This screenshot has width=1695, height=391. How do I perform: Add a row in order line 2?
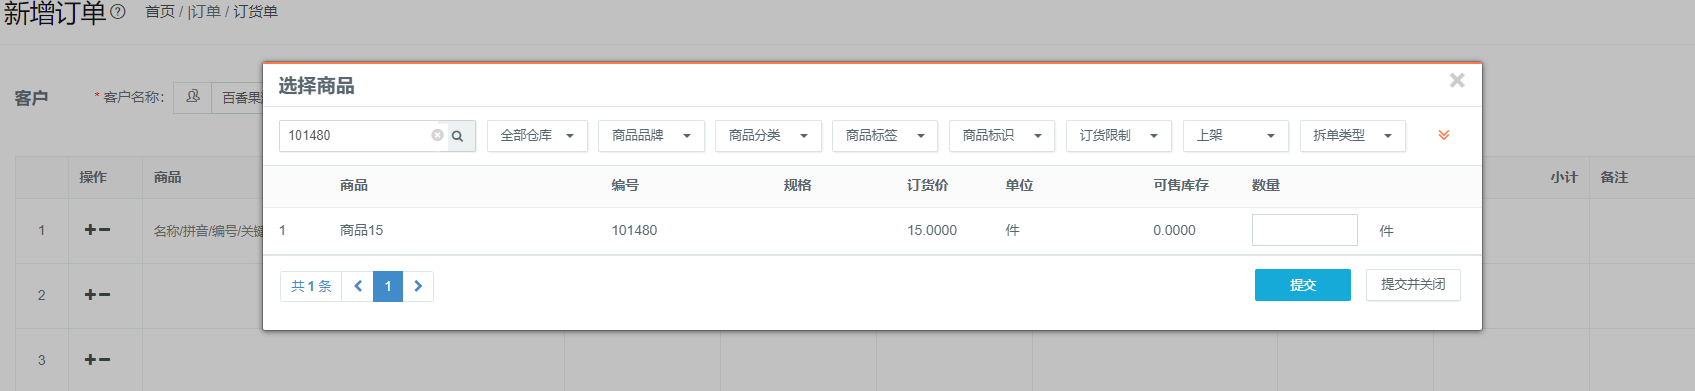pyautogui.click(x=90, y=295)
